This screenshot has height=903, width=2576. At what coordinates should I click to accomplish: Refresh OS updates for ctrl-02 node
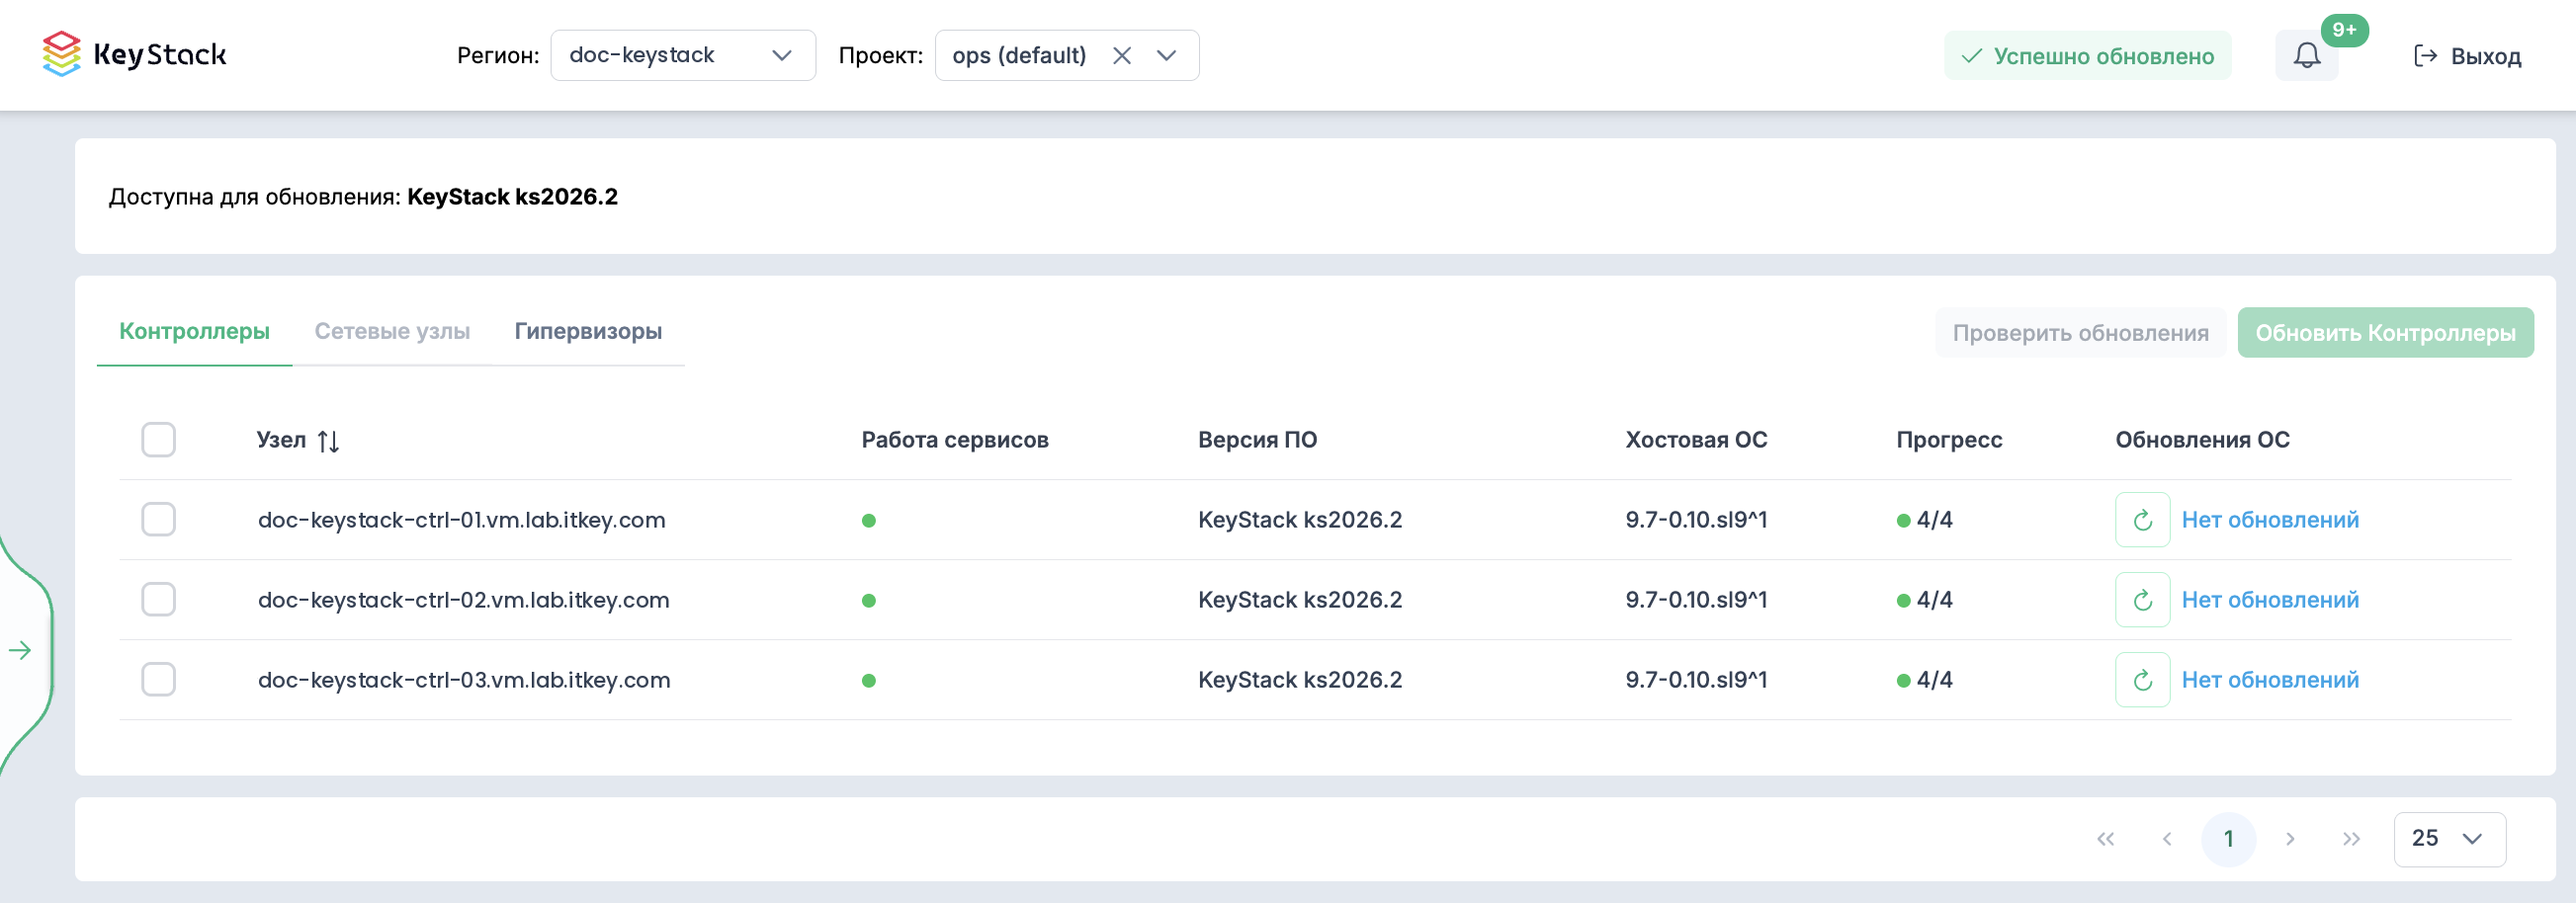pos(2142,600)
